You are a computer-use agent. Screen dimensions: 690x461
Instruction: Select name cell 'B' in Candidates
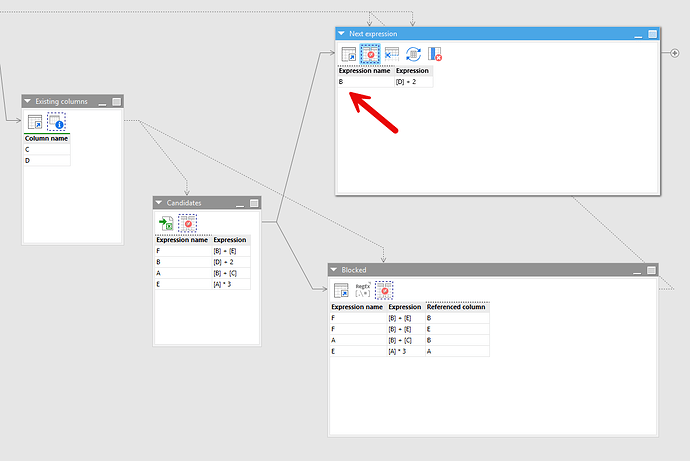(x=183, y=262)
